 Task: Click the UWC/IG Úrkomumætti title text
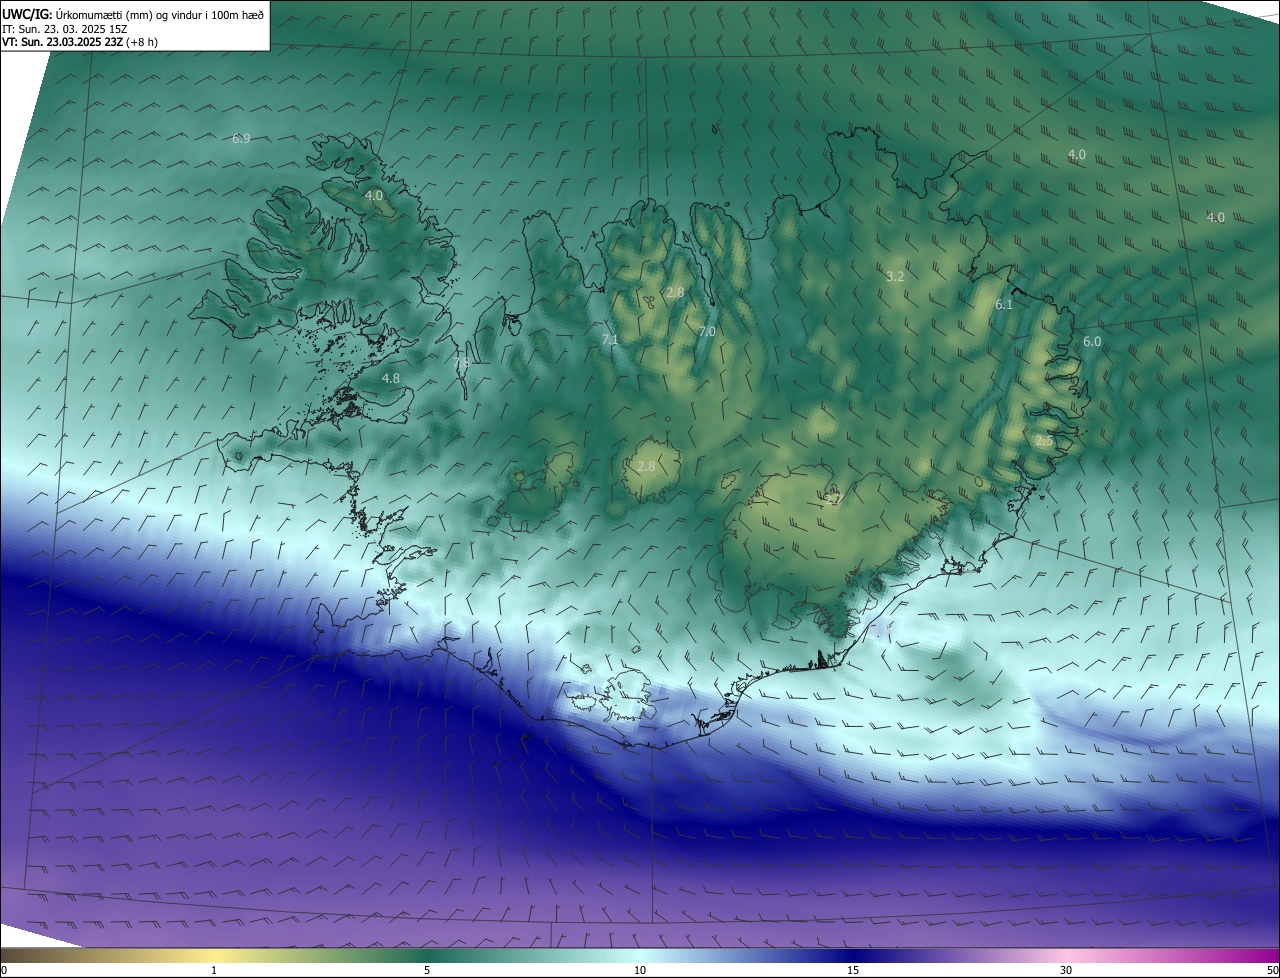(x=133, y=14)
